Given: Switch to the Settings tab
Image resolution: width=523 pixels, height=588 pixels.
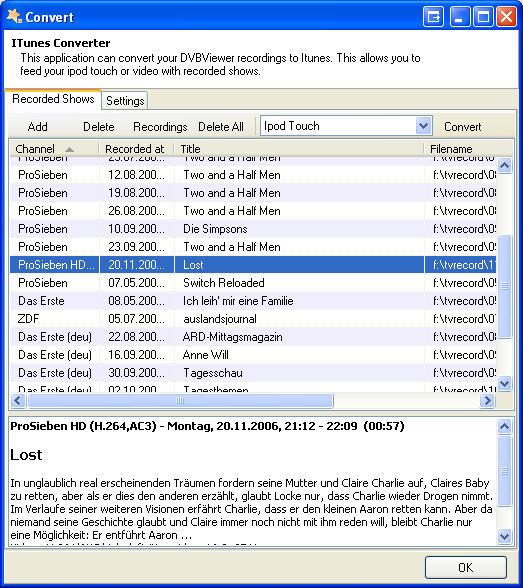Looking at the screenshot, I should click(x=125, y=100).
